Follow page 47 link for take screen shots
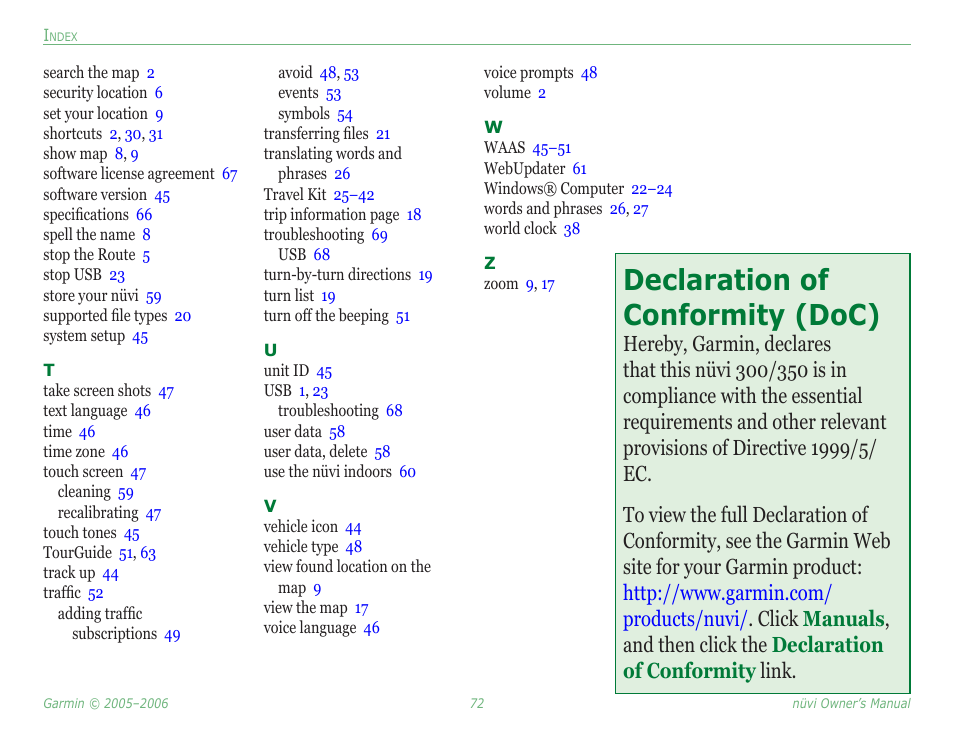 click(166, 392)
